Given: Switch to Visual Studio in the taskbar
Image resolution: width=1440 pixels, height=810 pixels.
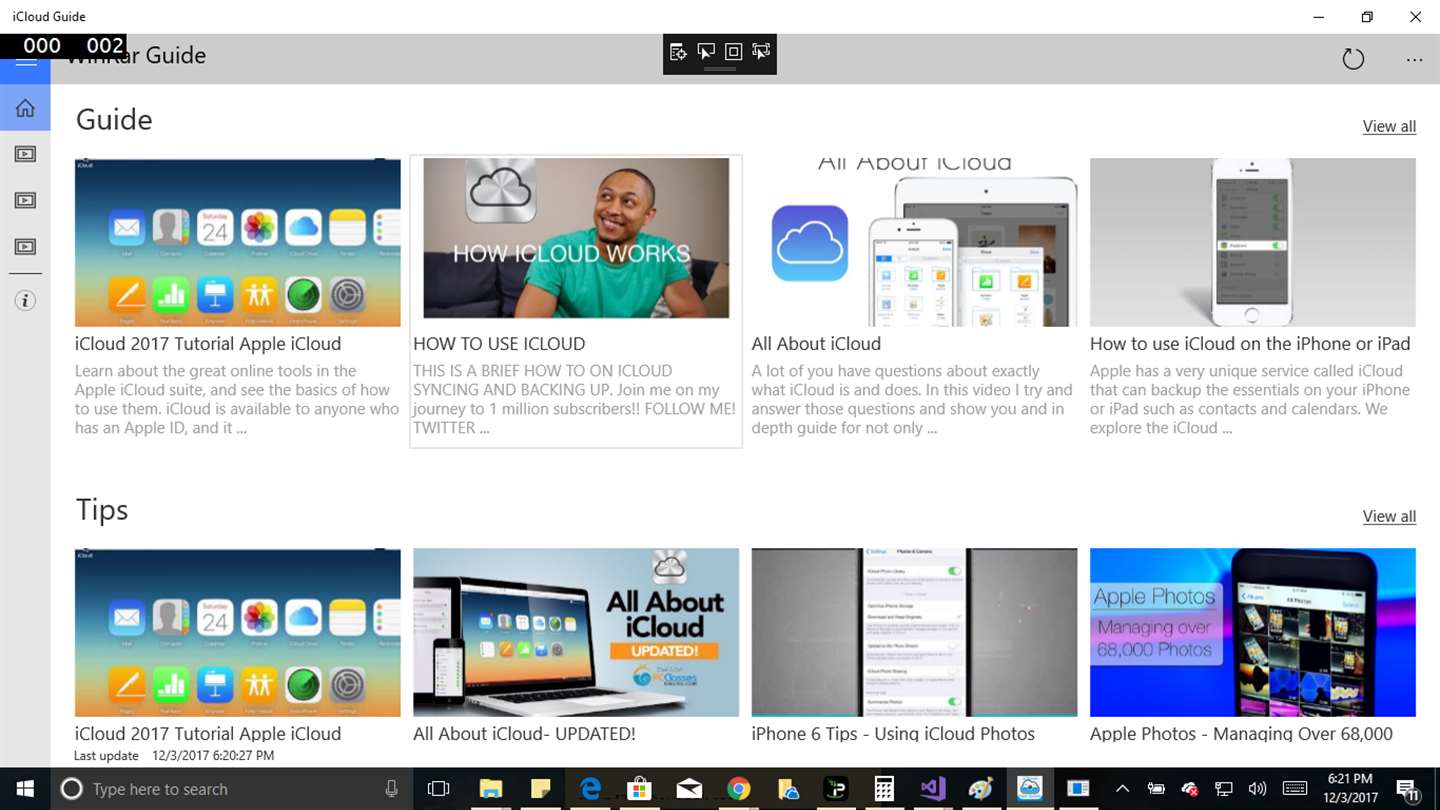Looking at the screenshot, I should pos(933,789).
